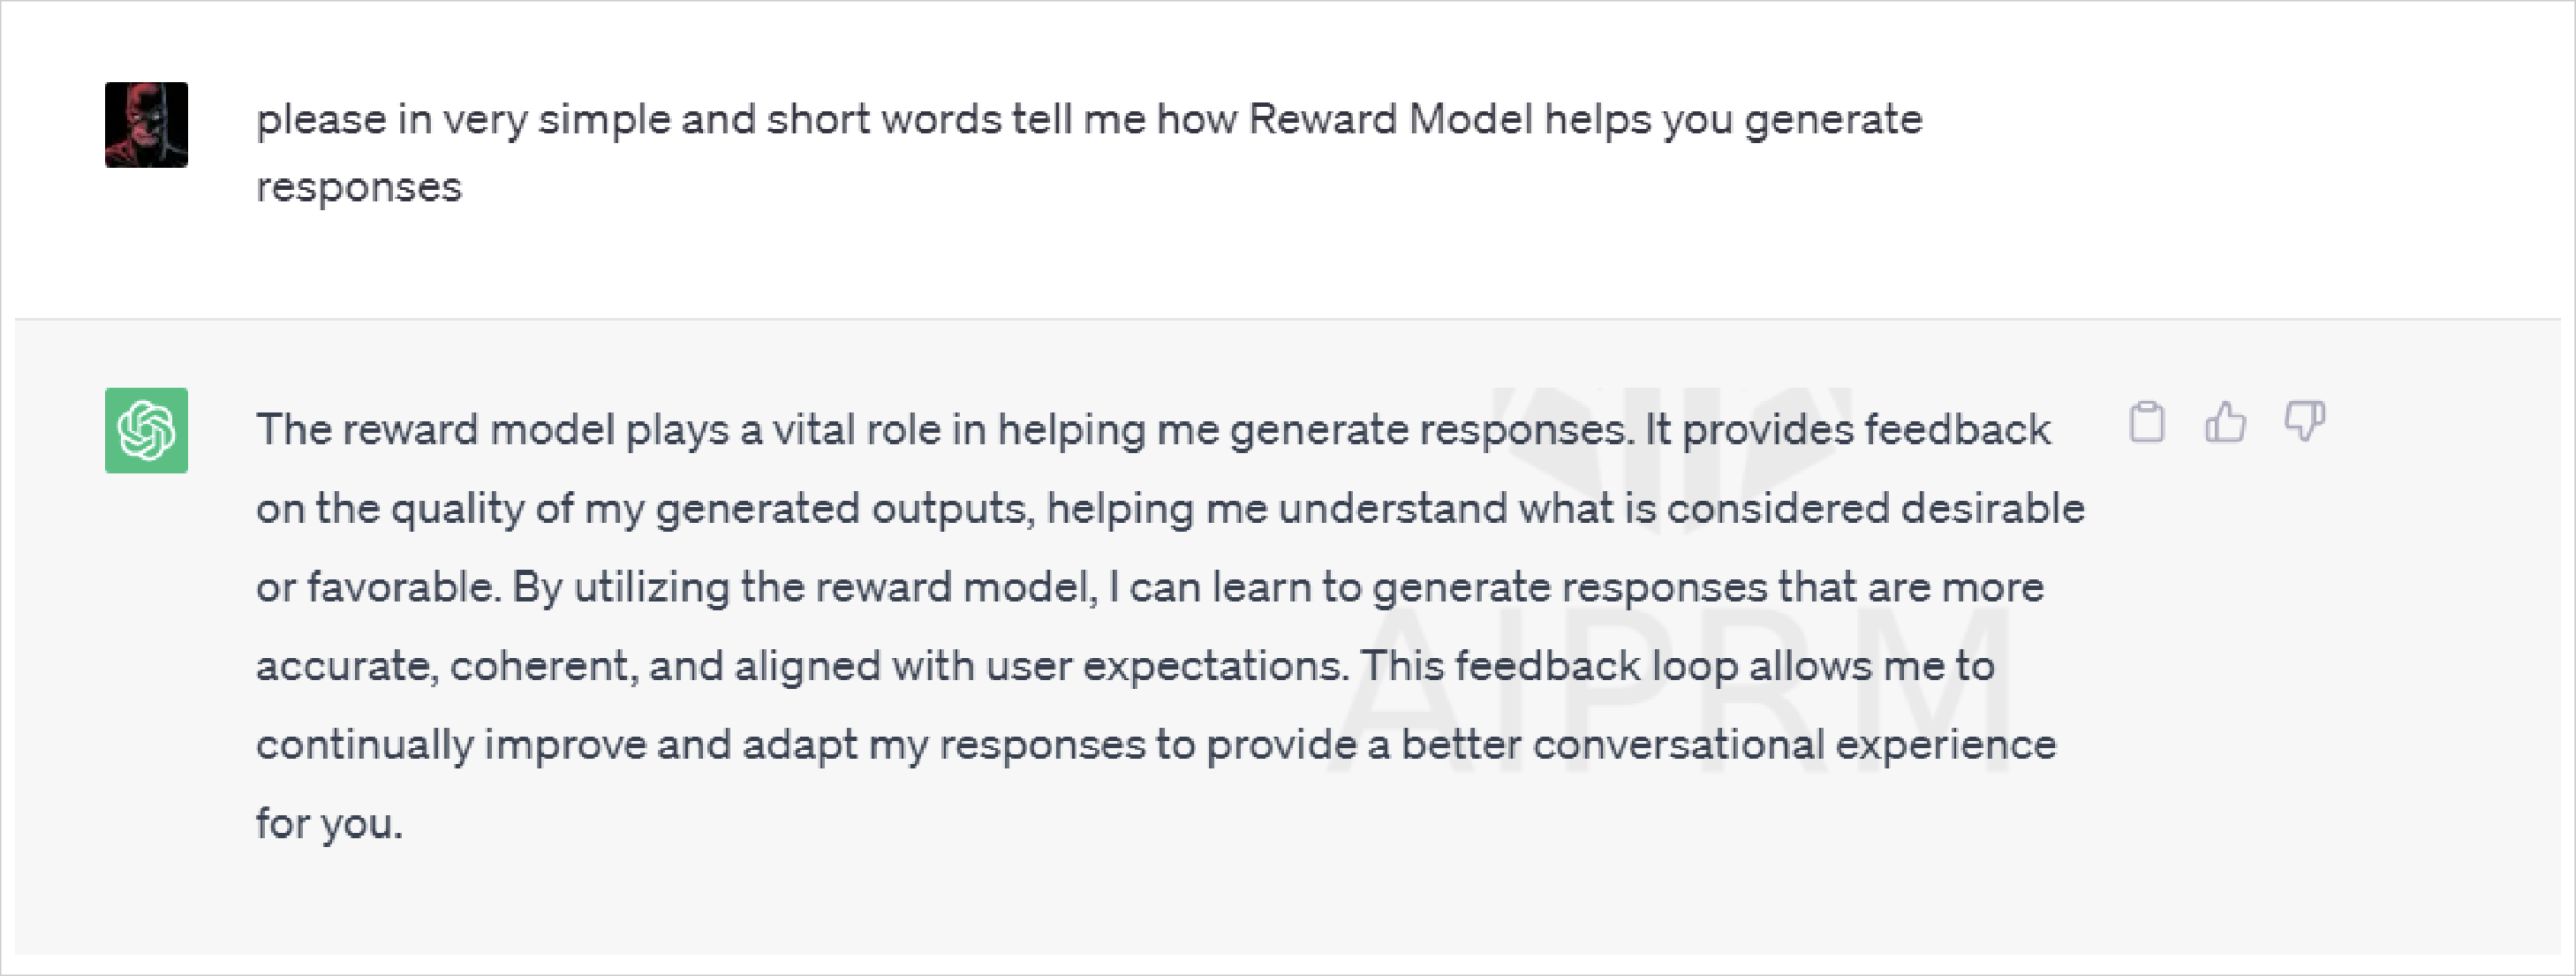Click the sentence beginning "or favorable. By utilizing"
Viewport: 2576px width, 976px height.
point(1150,588)
